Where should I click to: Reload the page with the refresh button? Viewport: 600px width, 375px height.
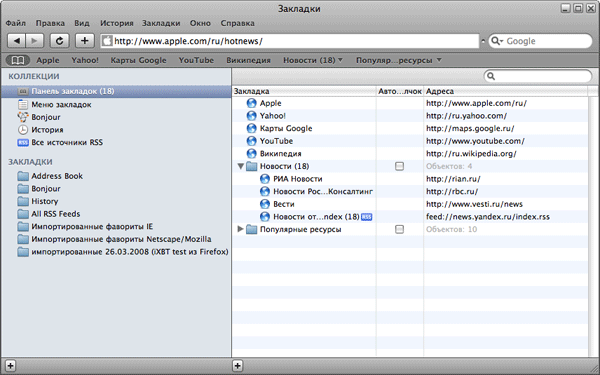(59, 41)
